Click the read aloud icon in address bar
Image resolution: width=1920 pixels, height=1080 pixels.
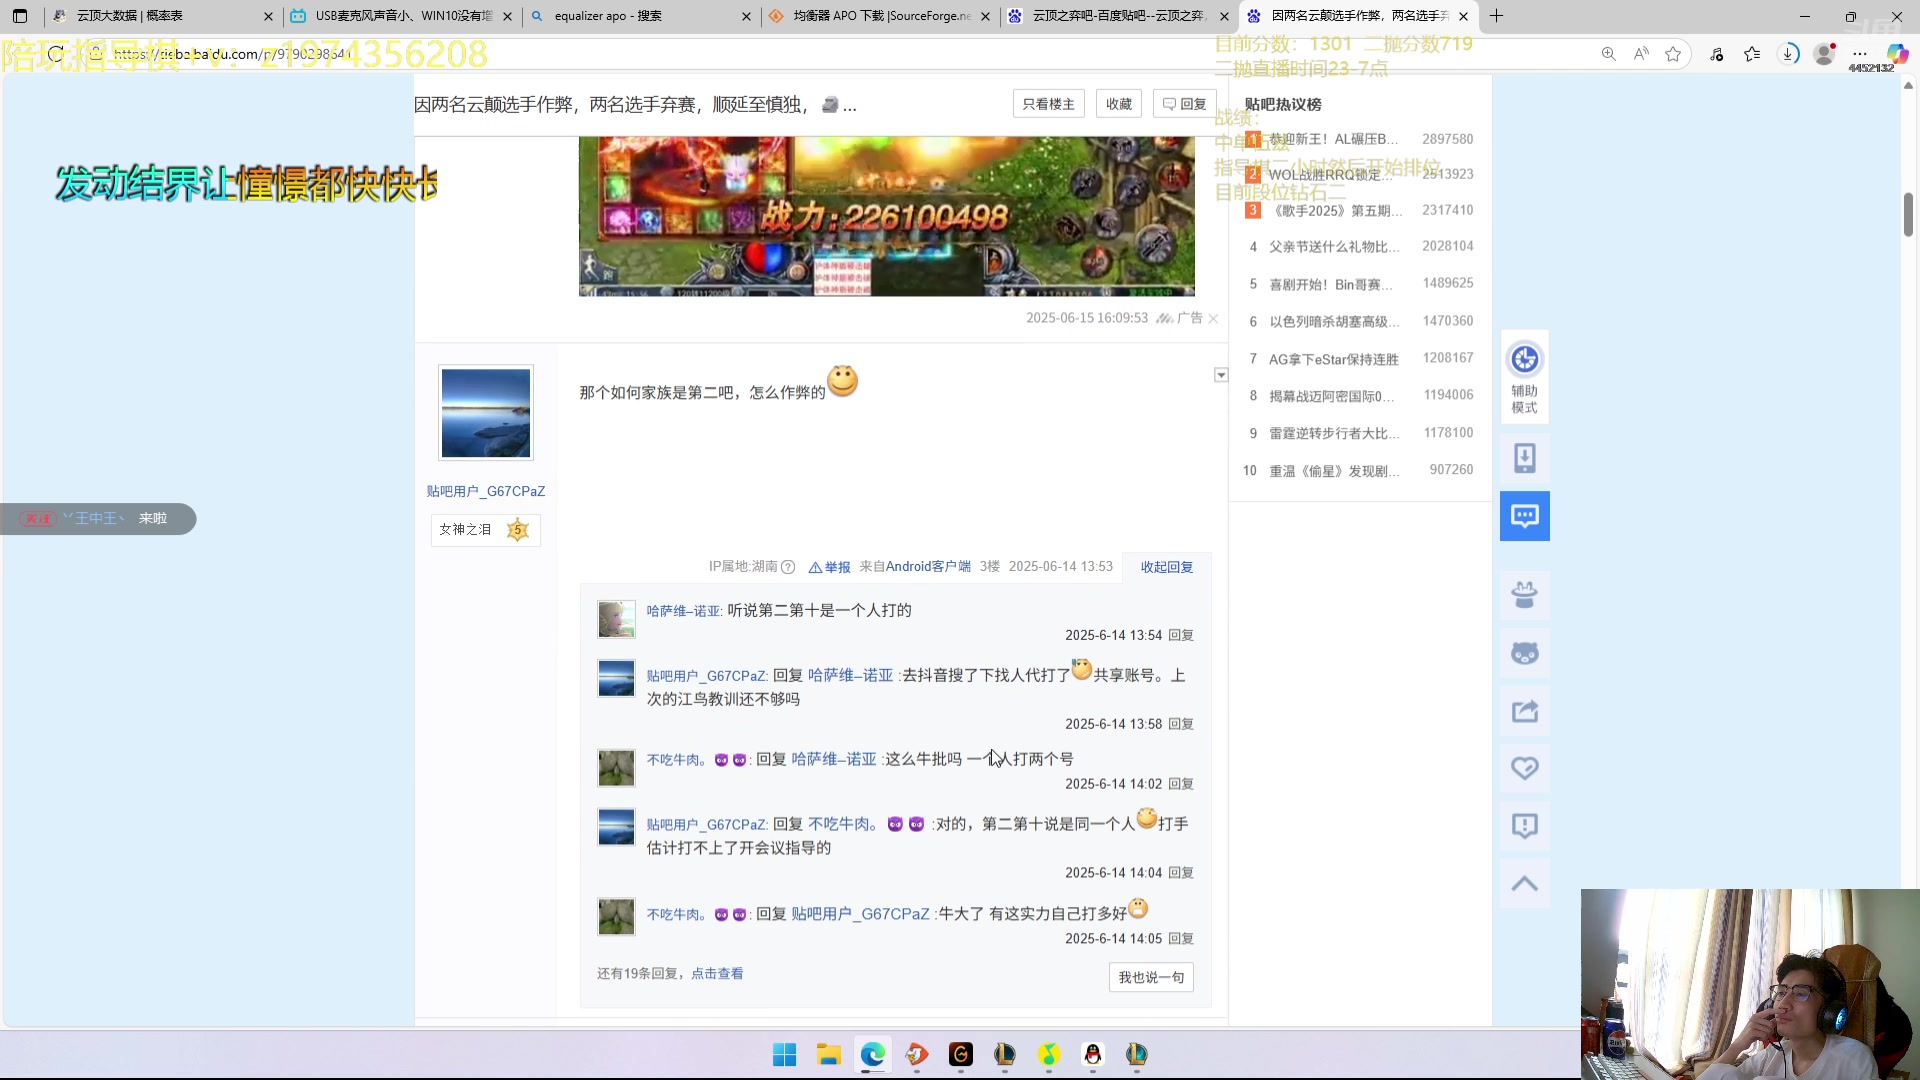click(x=1641, y=54)
